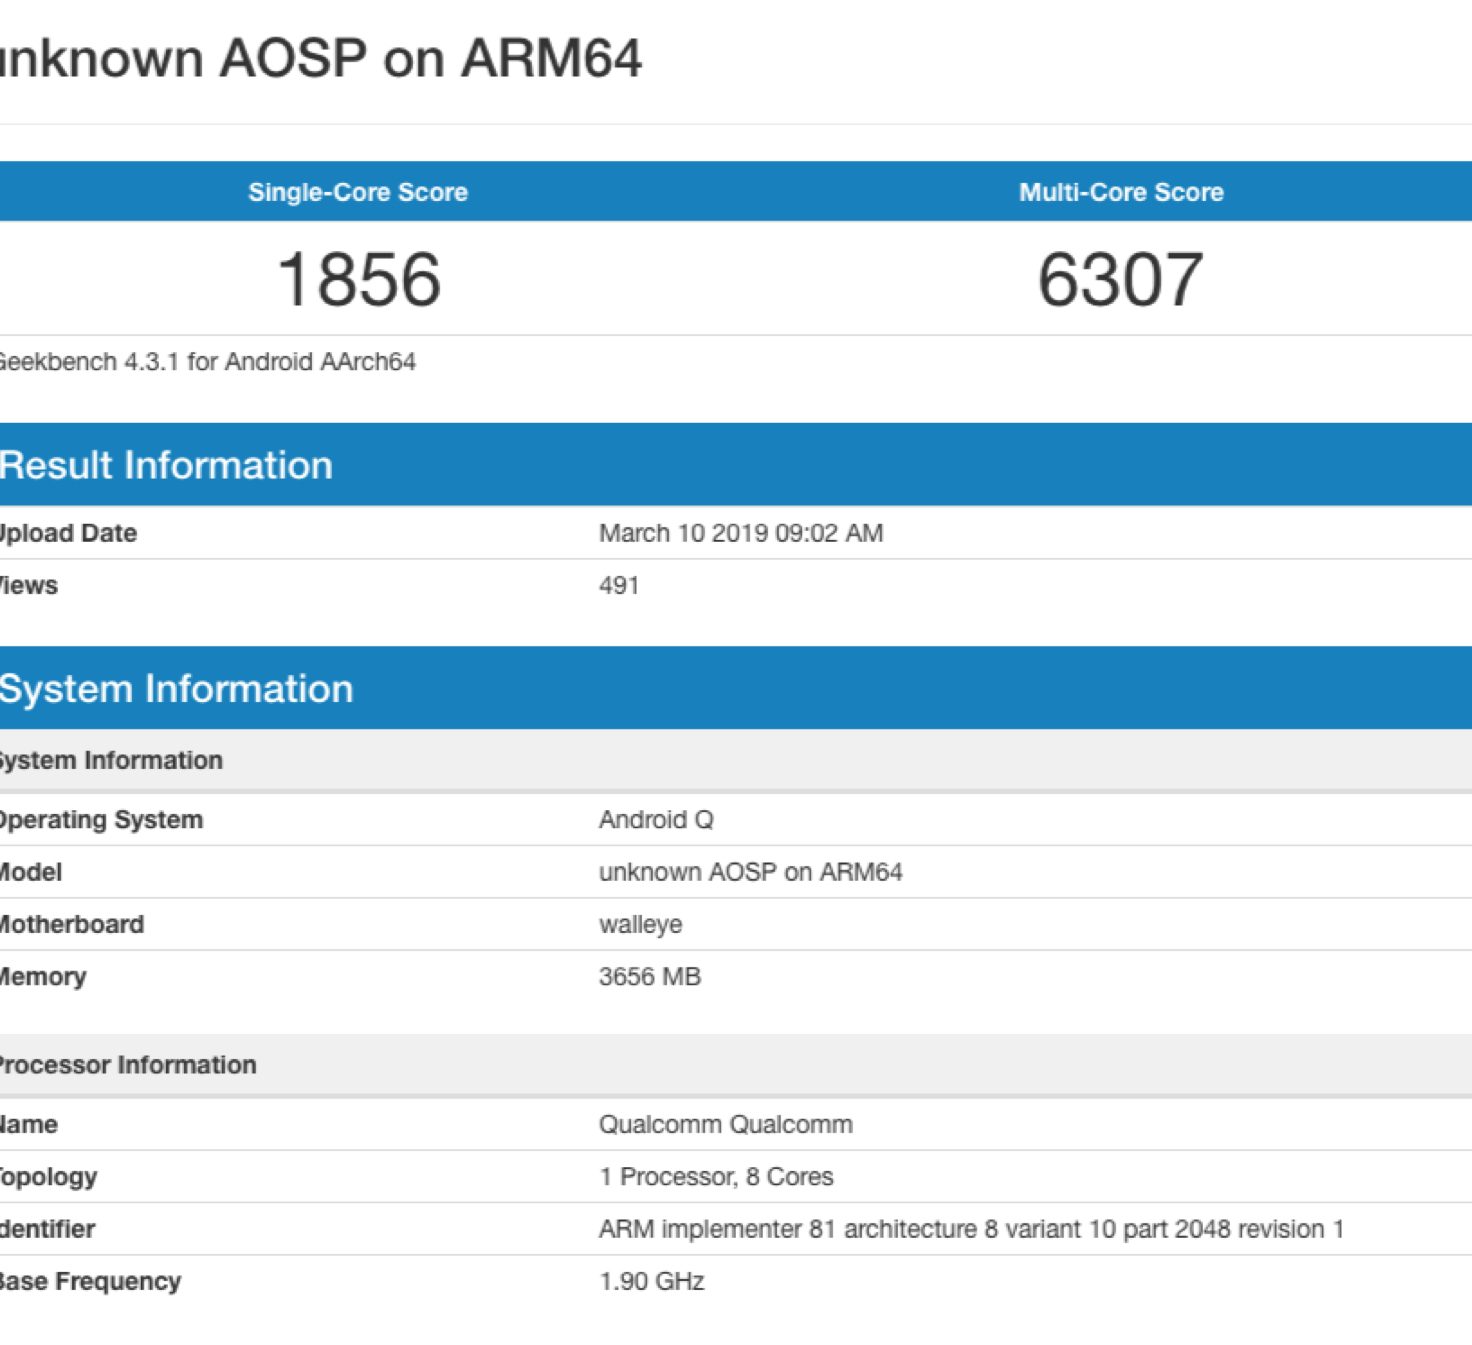Image resolution: width=1472 pixels, height=1345 pixels.
Task: Click the blue System Information section banner
Action: point(176,689)
